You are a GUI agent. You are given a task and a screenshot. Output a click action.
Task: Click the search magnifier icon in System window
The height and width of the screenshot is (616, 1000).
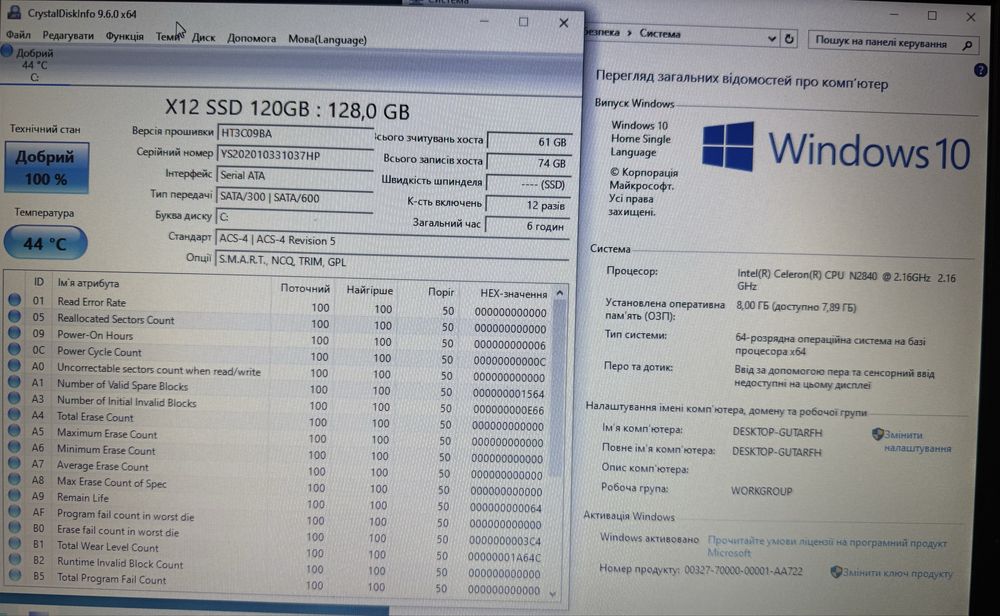click(967, 45)
